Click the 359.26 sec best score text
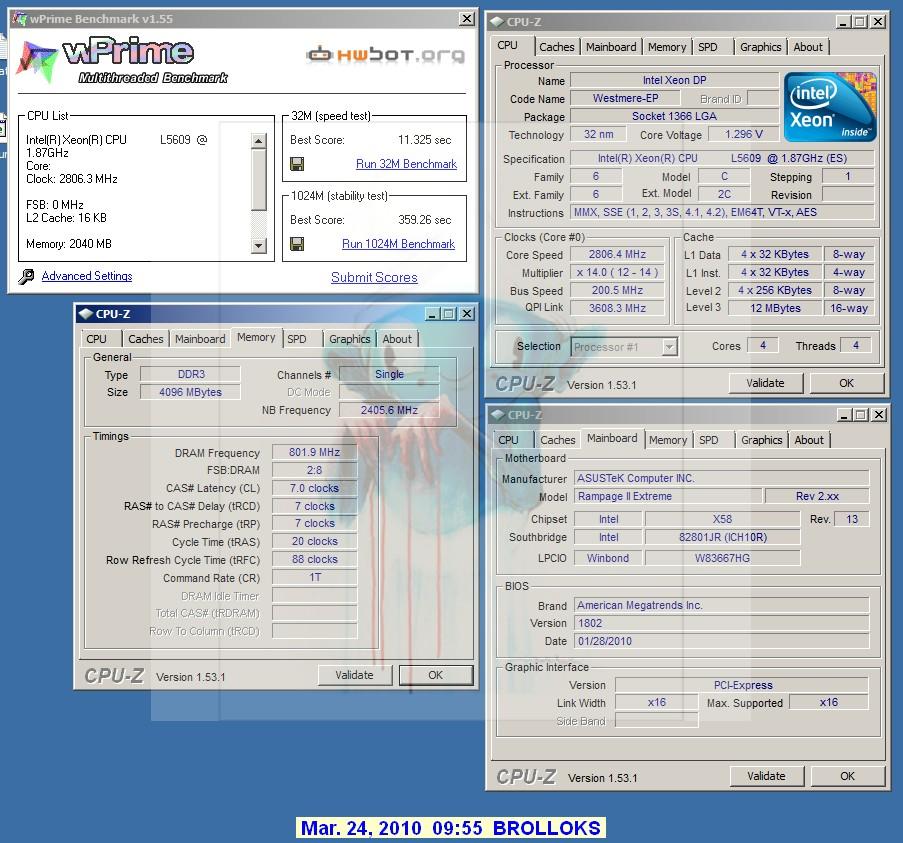The height and width of the screenshot is (843, 903). [x=424, y=220]
